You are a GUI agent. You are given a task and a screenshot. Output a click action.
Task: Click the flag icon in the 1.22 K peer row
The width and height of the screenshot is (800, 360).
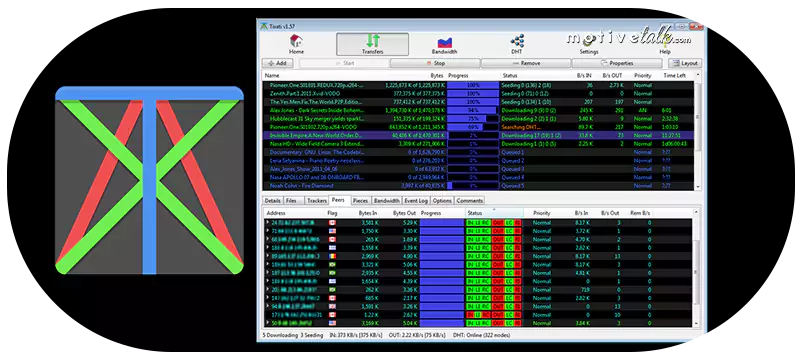(x=332, y=315)
